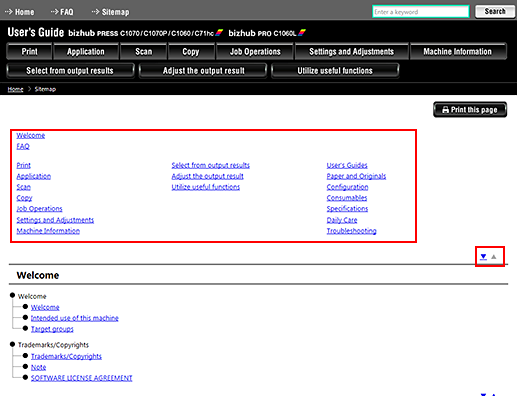Open the Specifications link
517x396 pixels.
click(x=347, y=209)
